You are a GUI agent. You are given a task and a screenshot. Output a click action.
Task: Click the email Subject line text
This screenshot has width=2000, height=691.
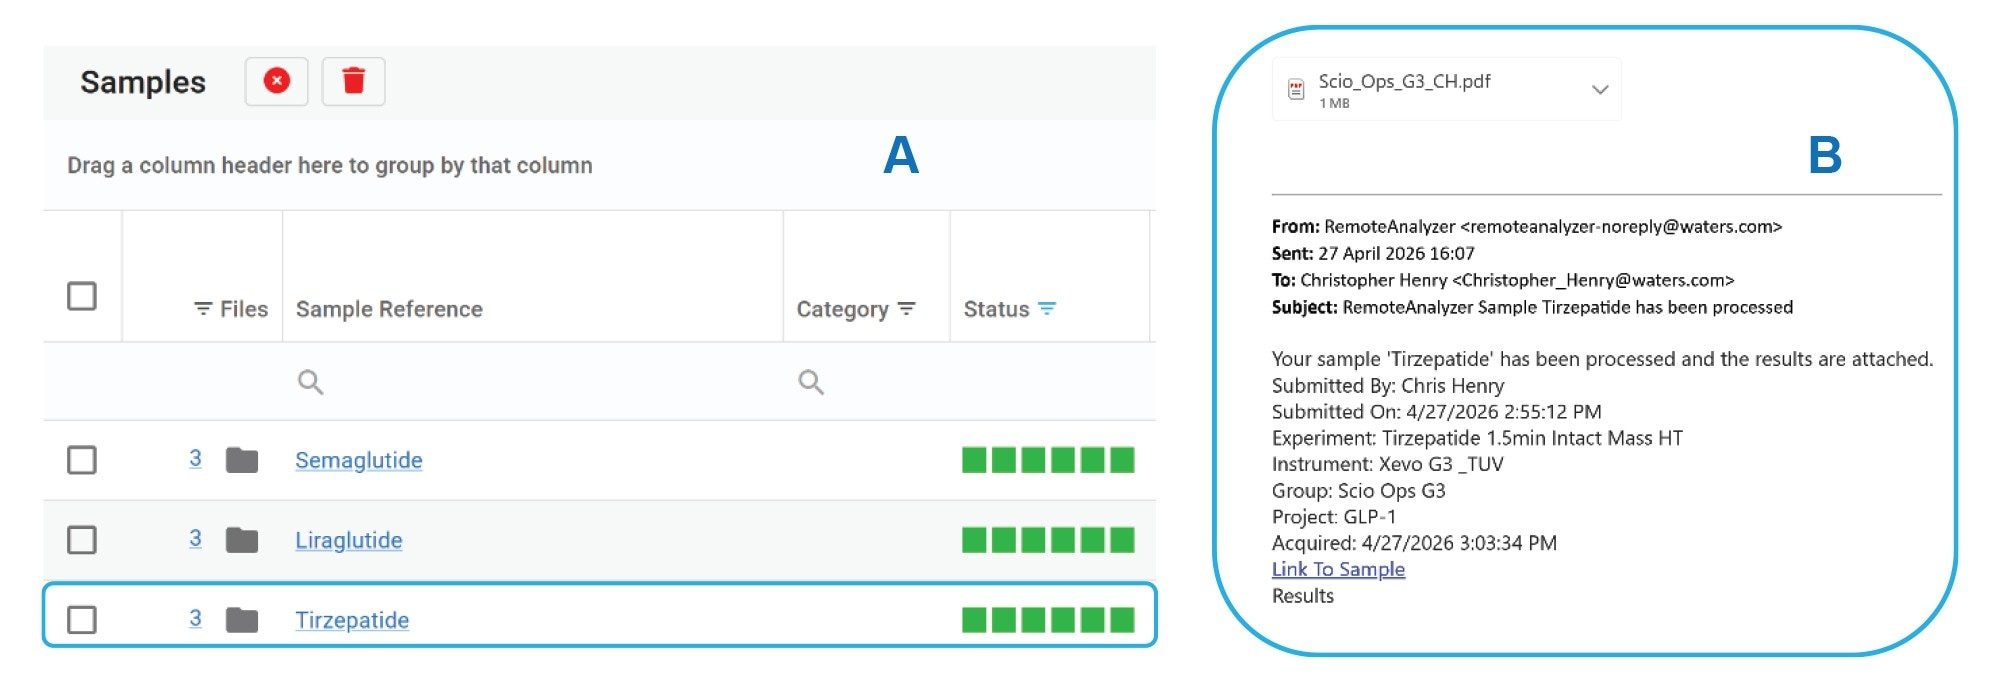(x=1532, y=307)
